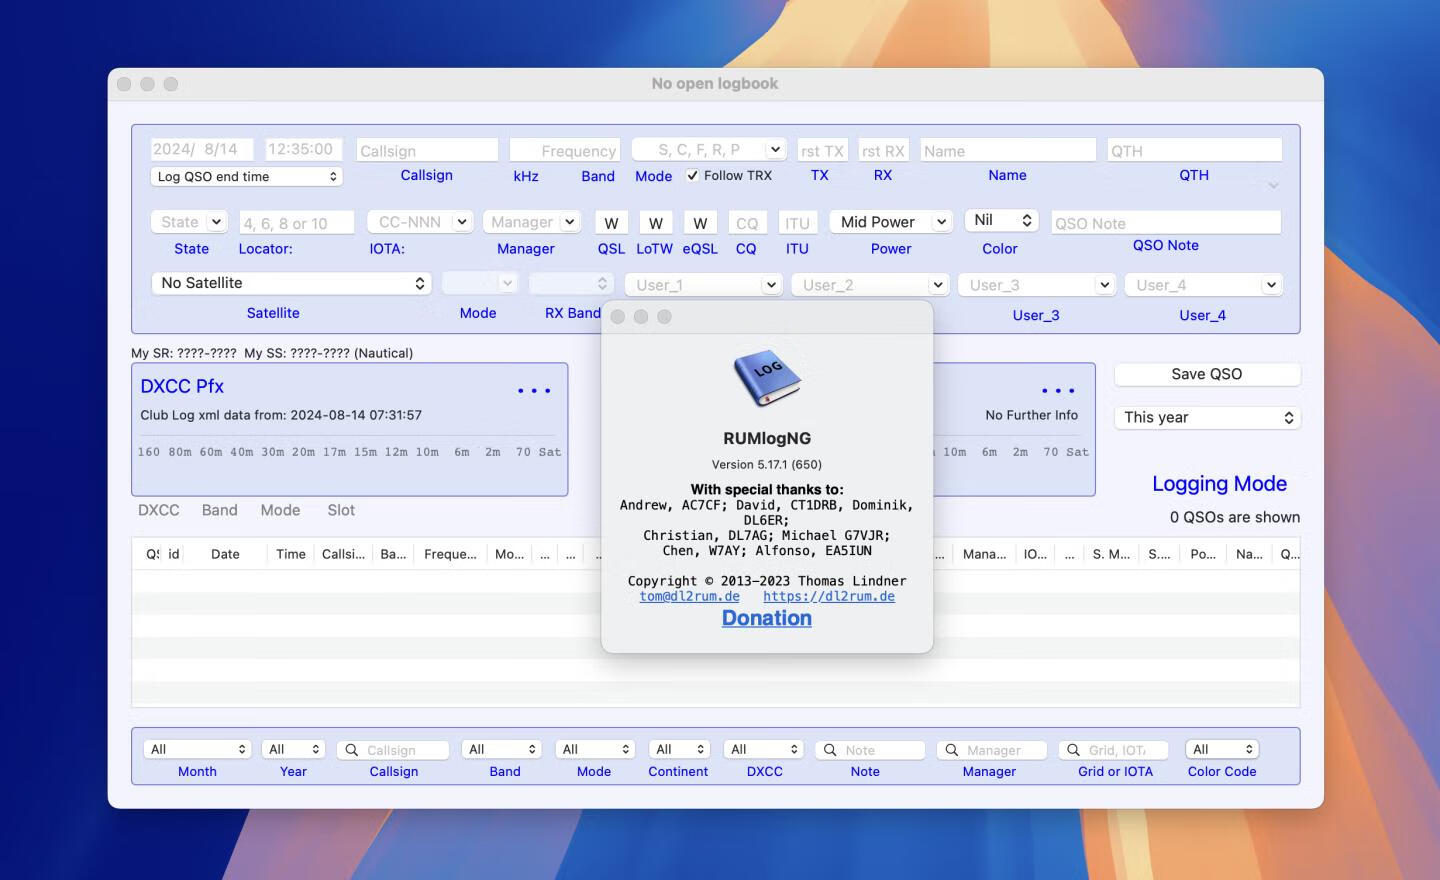Toggle the QSL status W box

click(611, 223)
